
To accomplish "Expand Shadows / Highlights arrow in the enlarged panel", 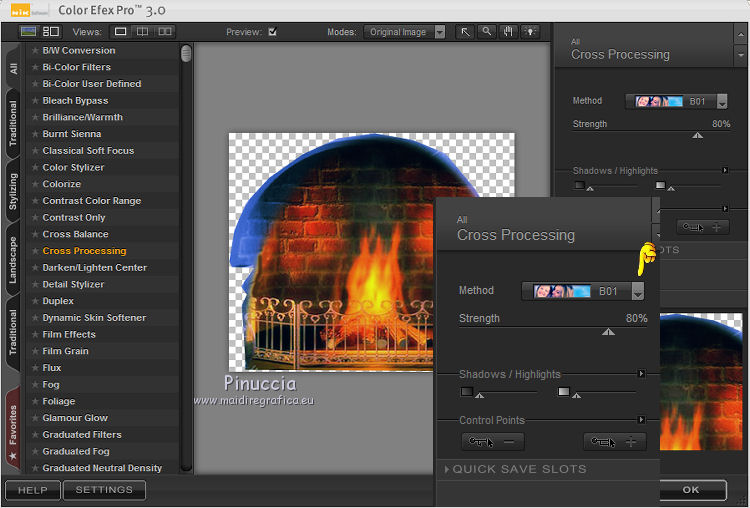I will (641, 374).
